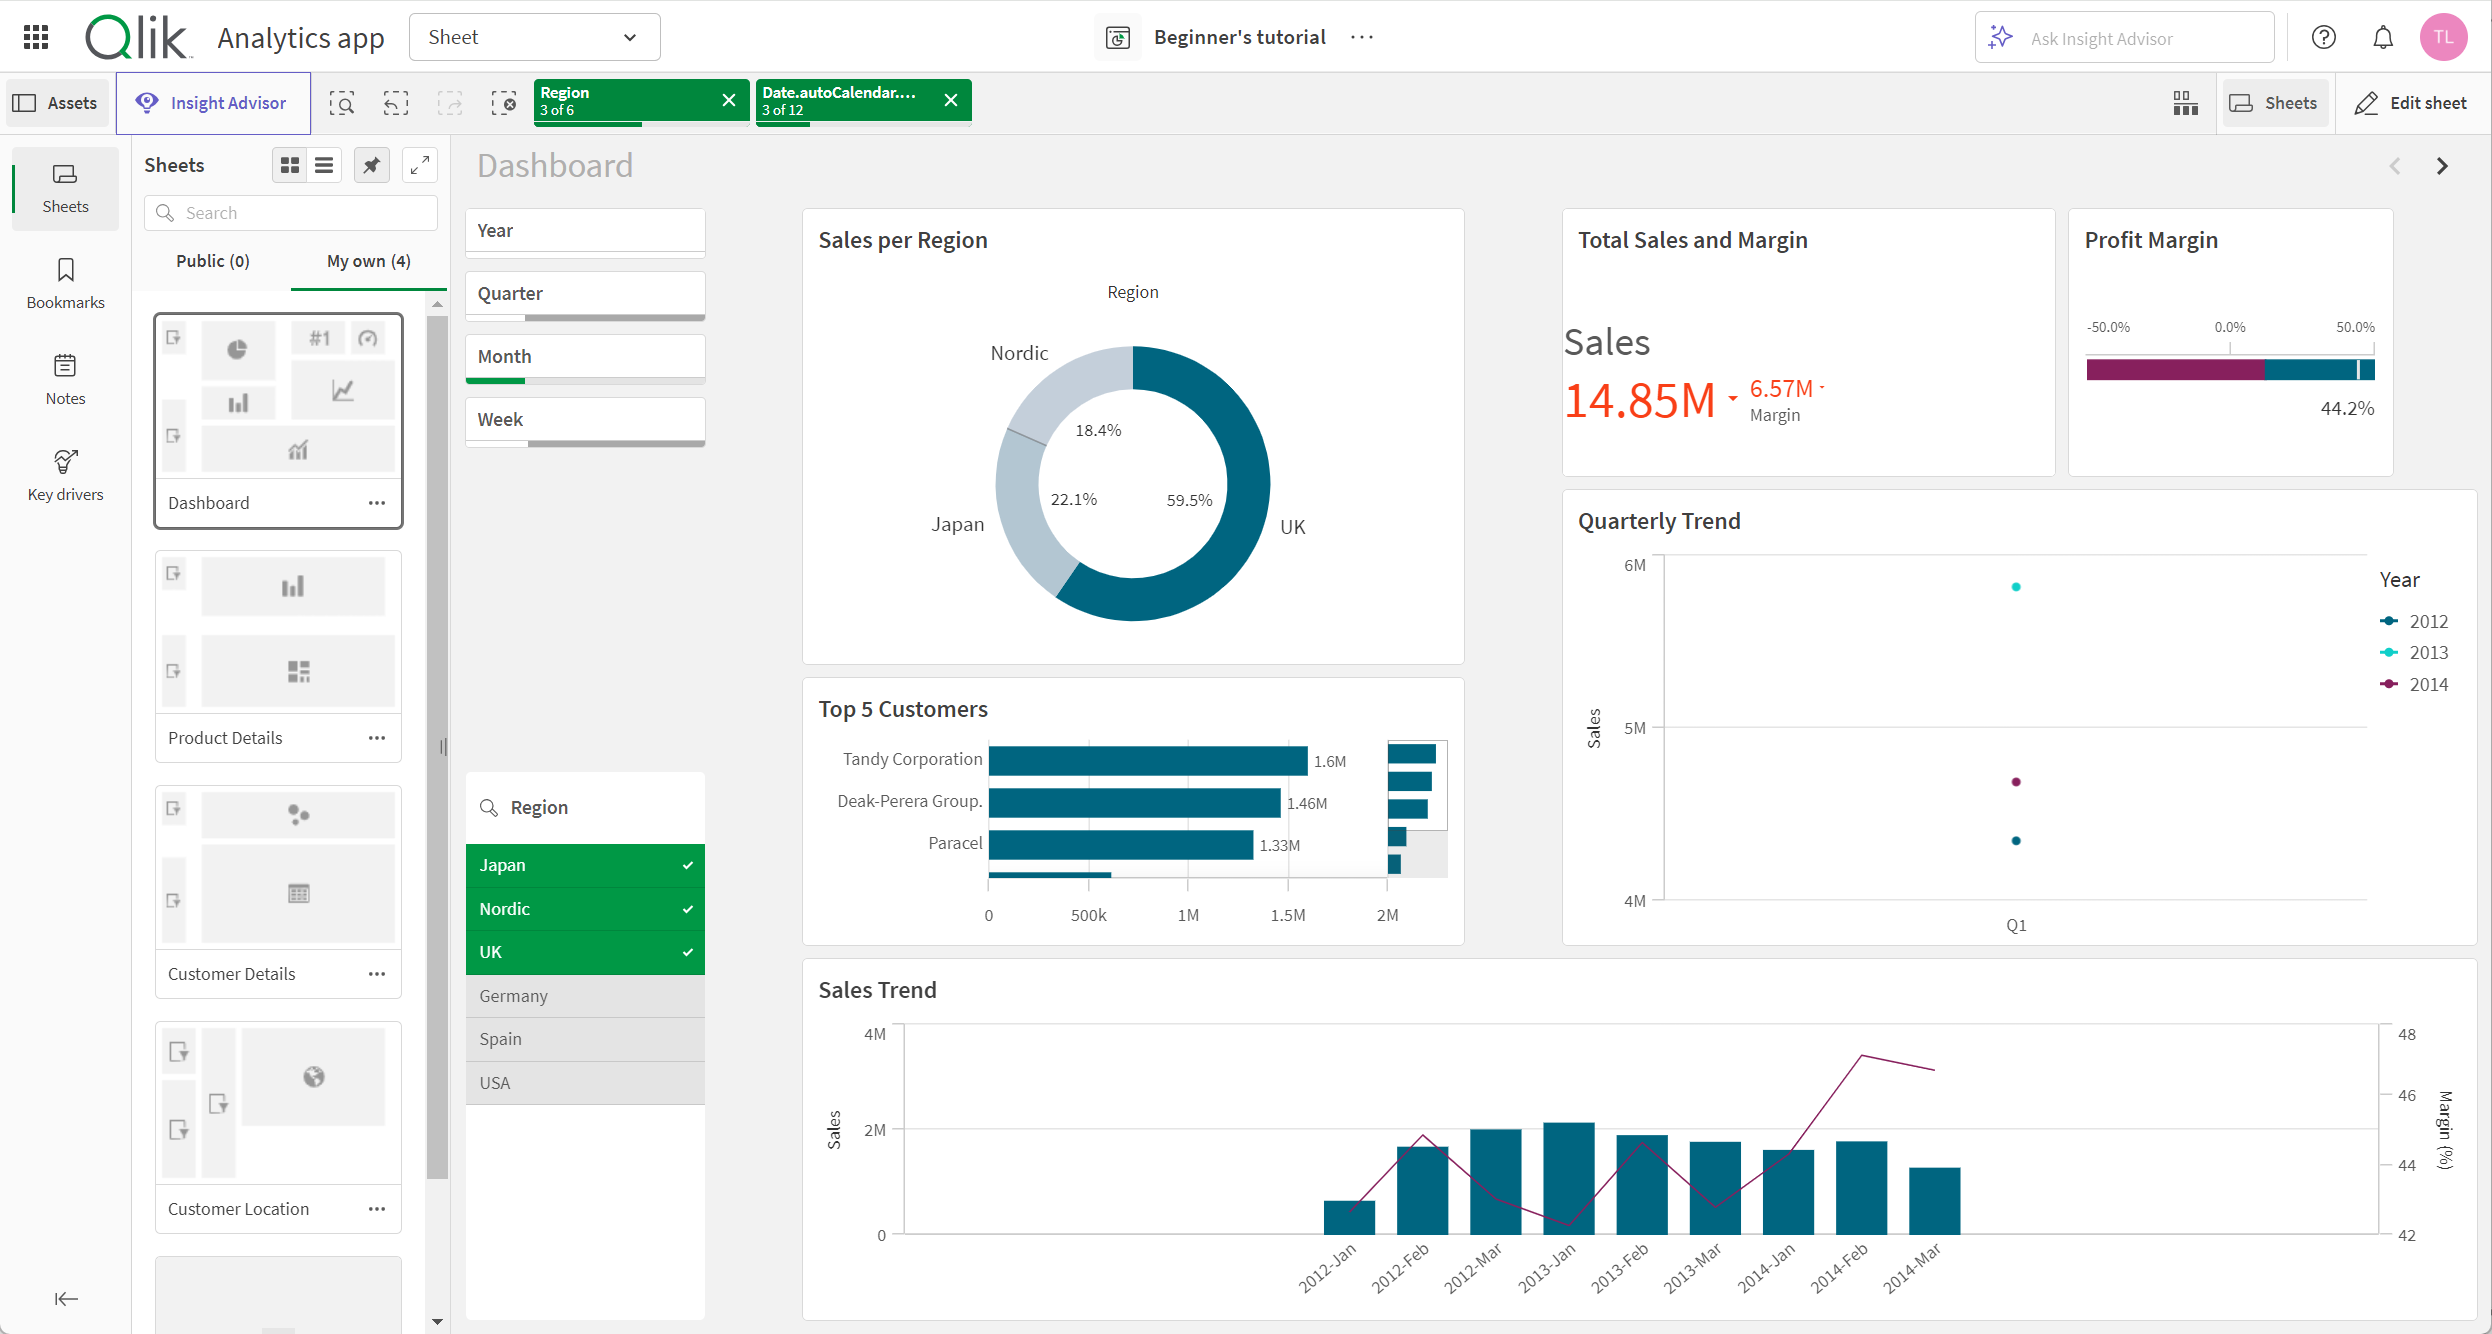Click Edit sheet button

point(2411,104)
